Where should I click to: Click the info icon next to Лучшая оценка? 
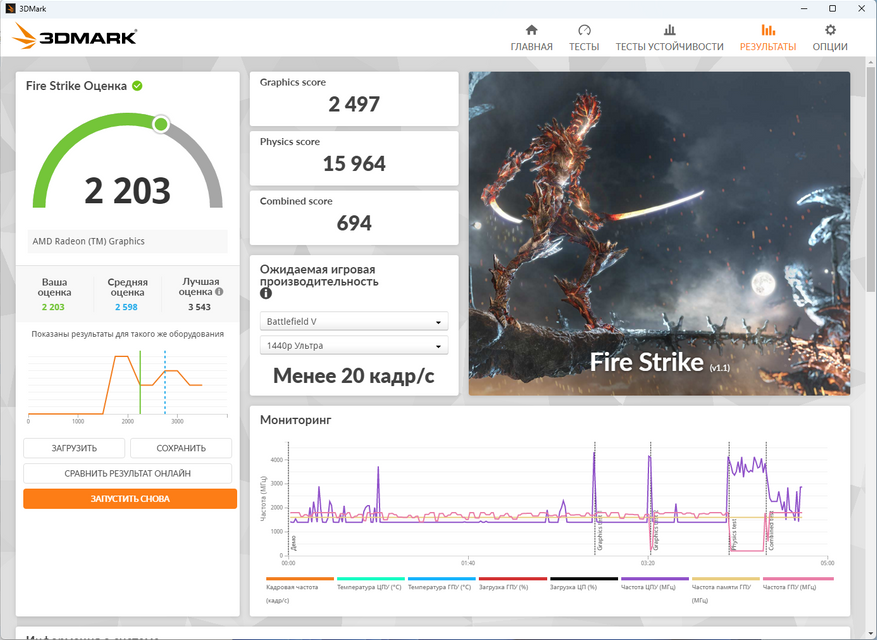(219, 293)
